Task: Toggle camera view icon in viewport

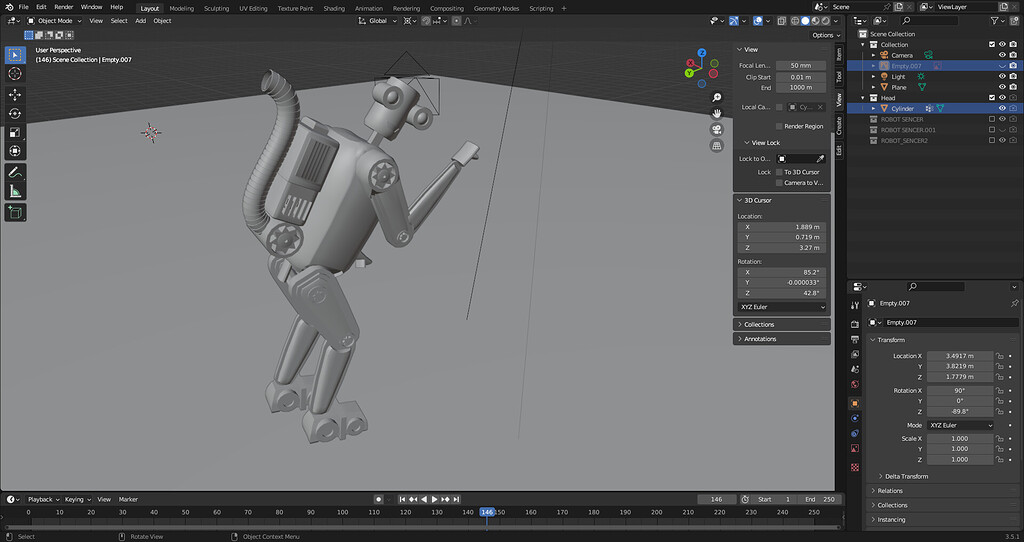Action: pos(716,129)
